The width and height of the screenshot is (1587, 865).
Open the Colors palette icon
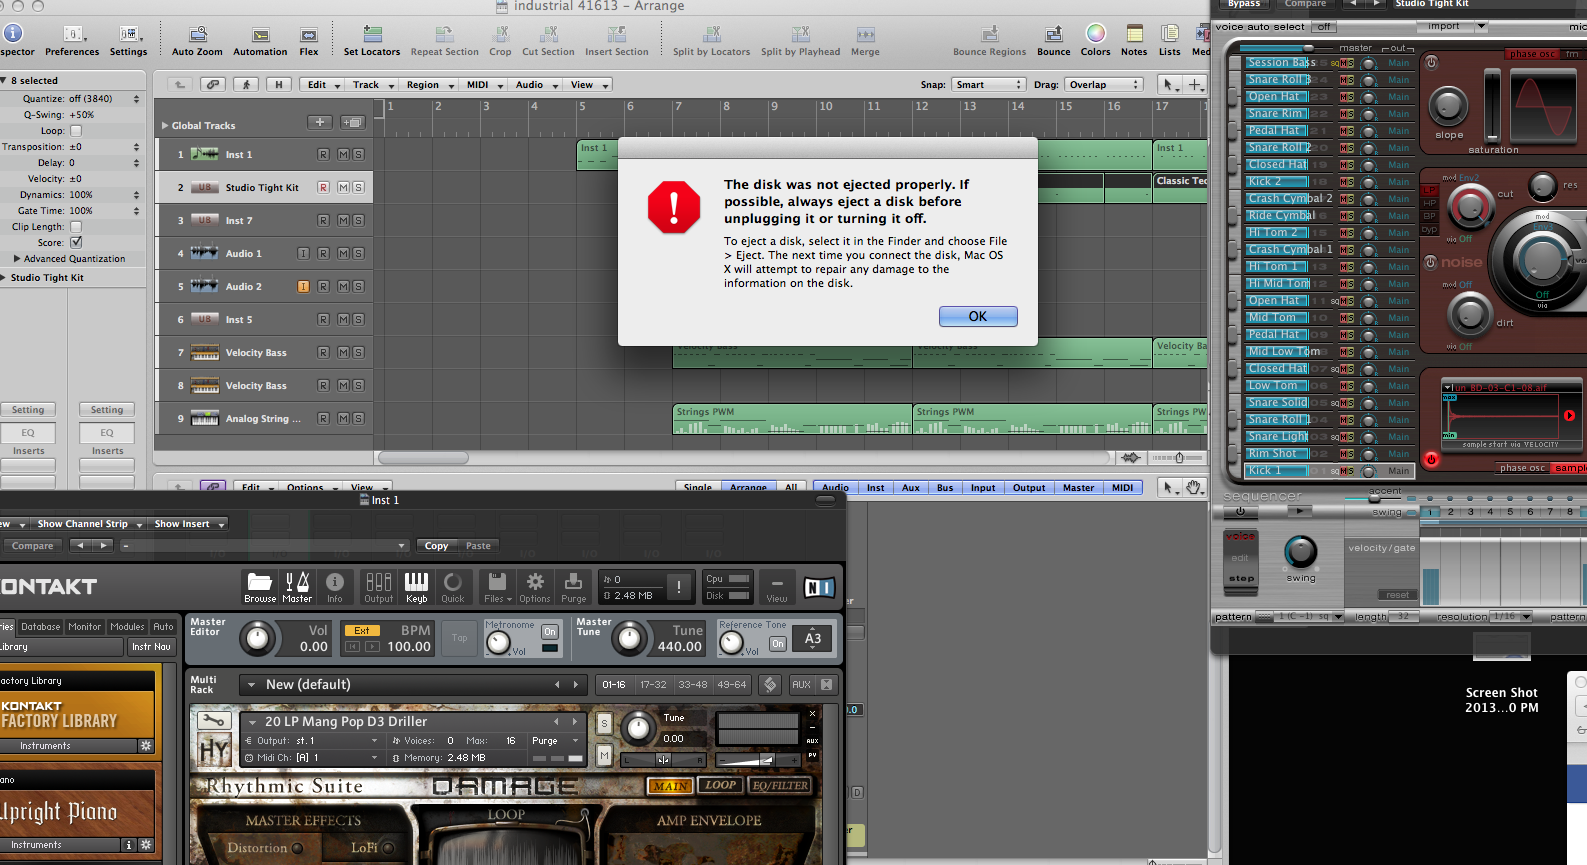pyautogui.click(x=1095, y=41)
